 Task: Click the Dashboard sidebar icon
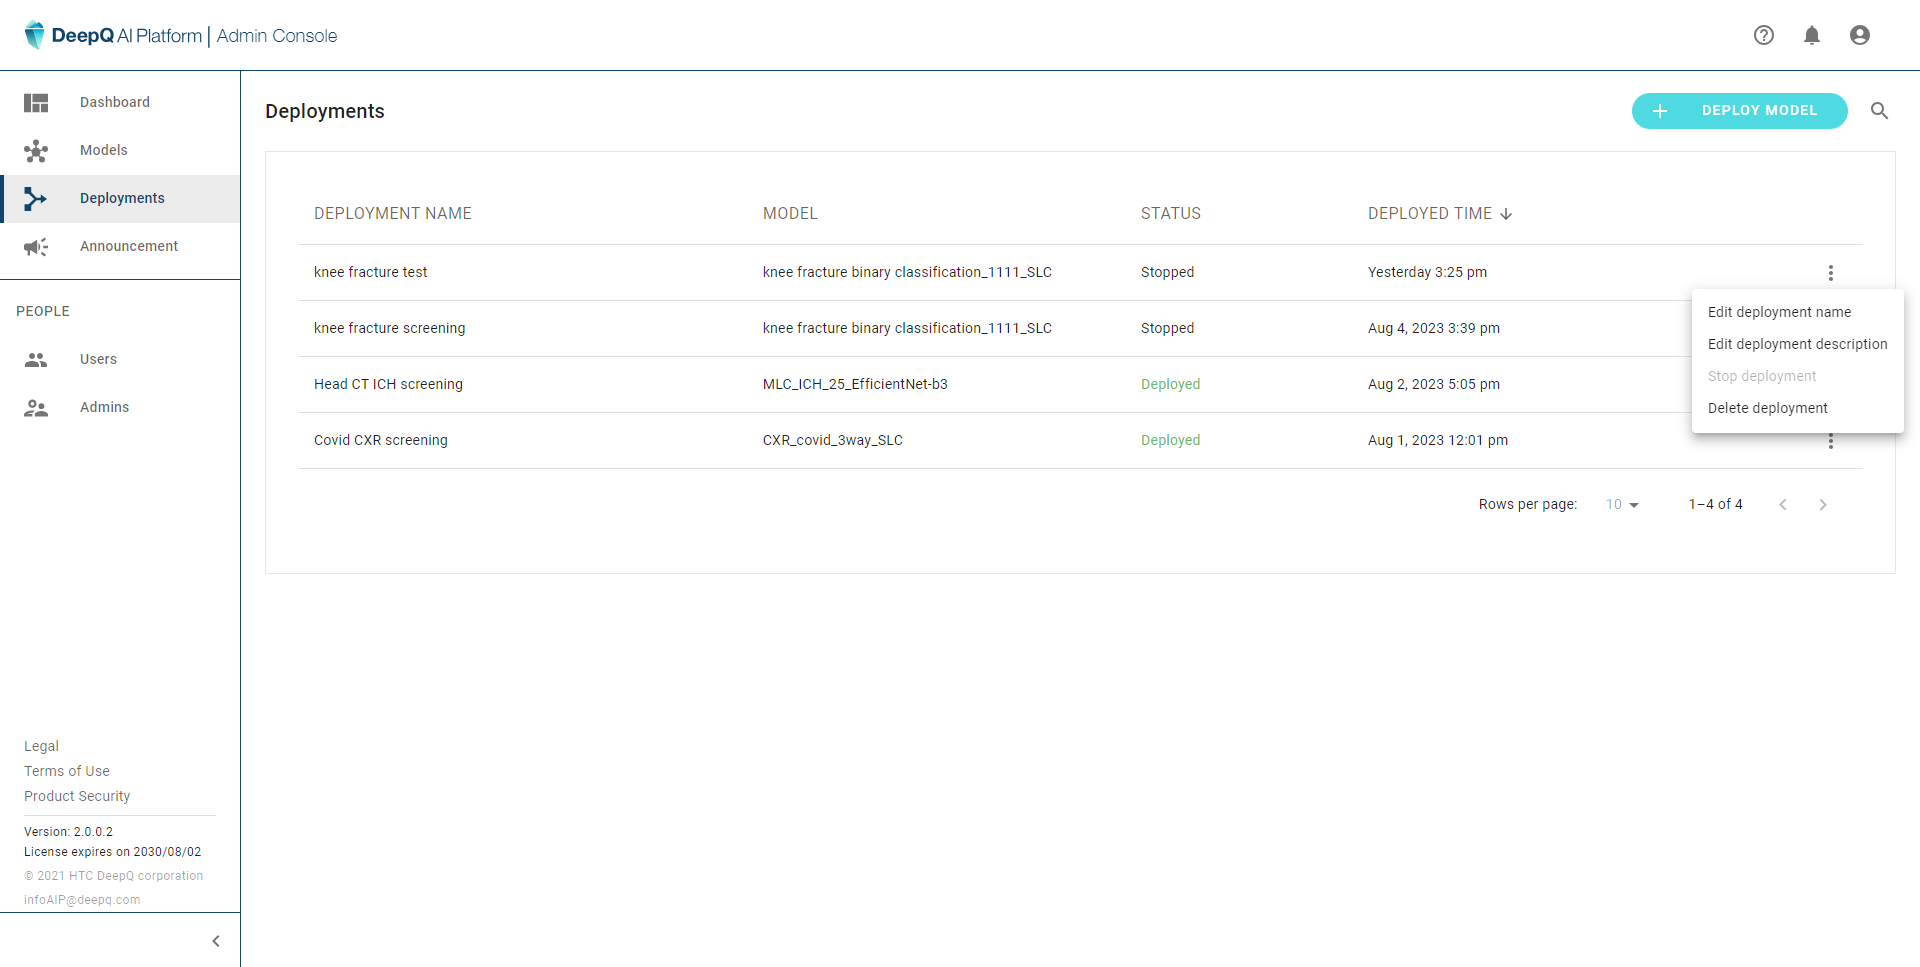(x=36, y=103)
